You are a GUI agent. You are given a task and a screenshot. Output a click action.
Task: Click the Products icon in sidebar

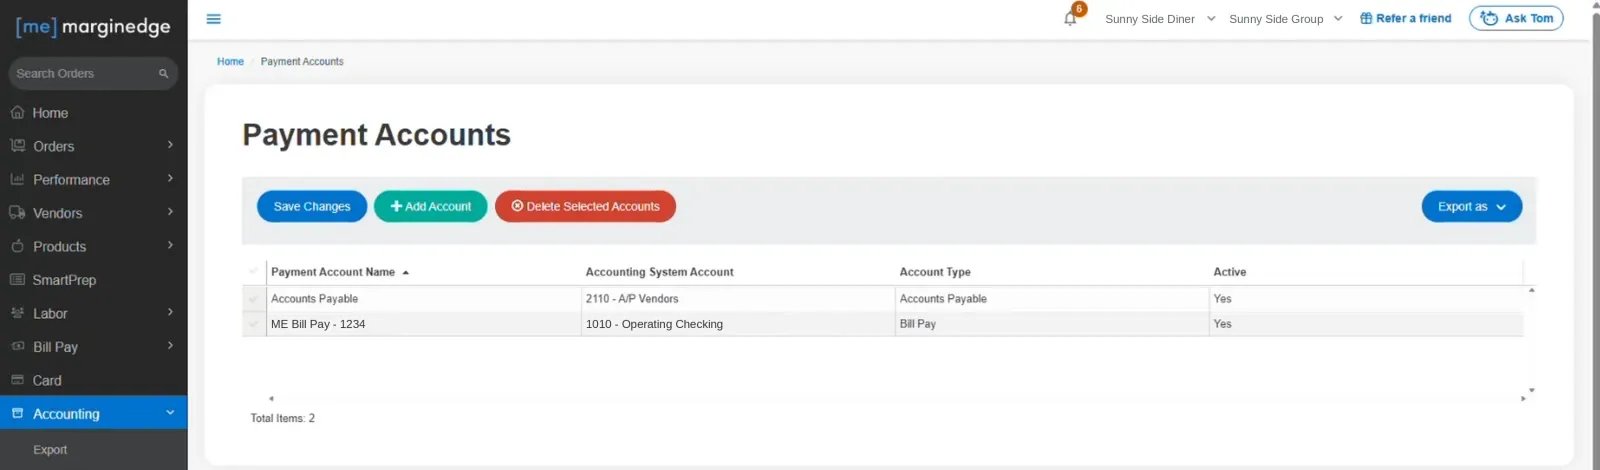(17, 246)
